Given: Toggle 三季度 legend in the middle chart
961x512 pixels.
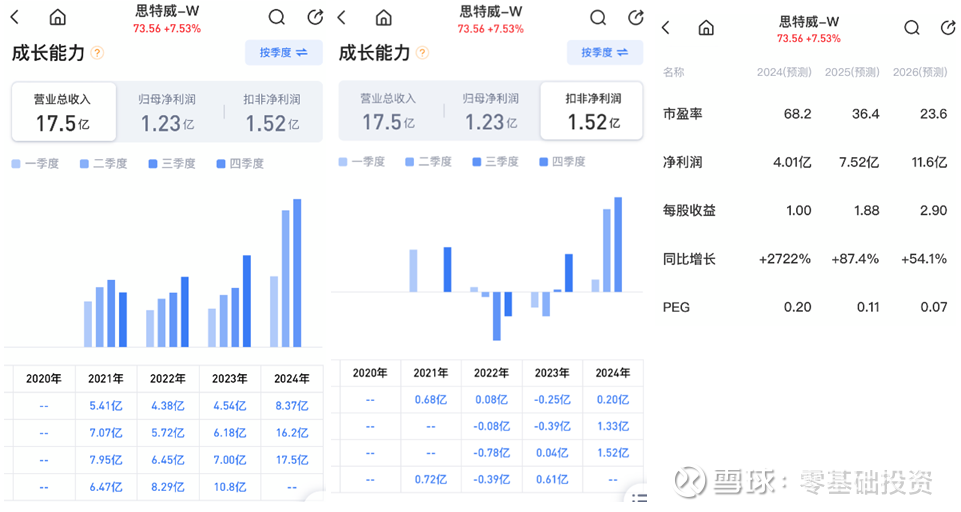Looking at the screenshot, I should (x=495, y=162).
